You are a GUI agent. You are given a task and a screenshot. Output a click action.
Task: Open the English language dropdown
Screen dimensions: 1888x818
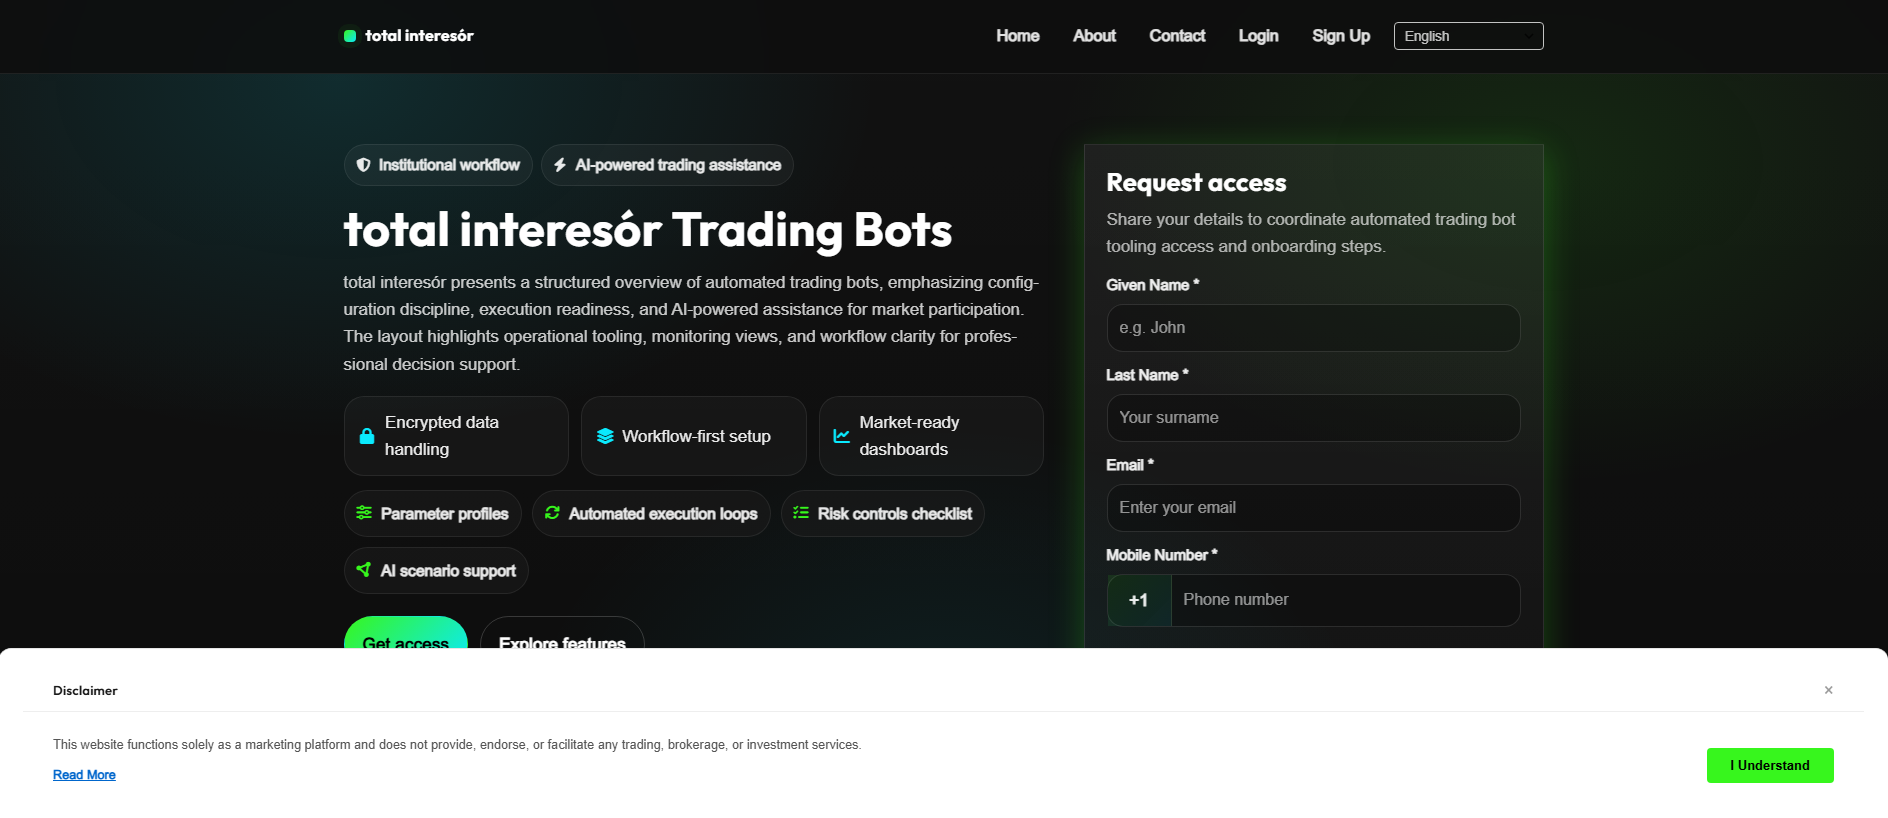1468,36
